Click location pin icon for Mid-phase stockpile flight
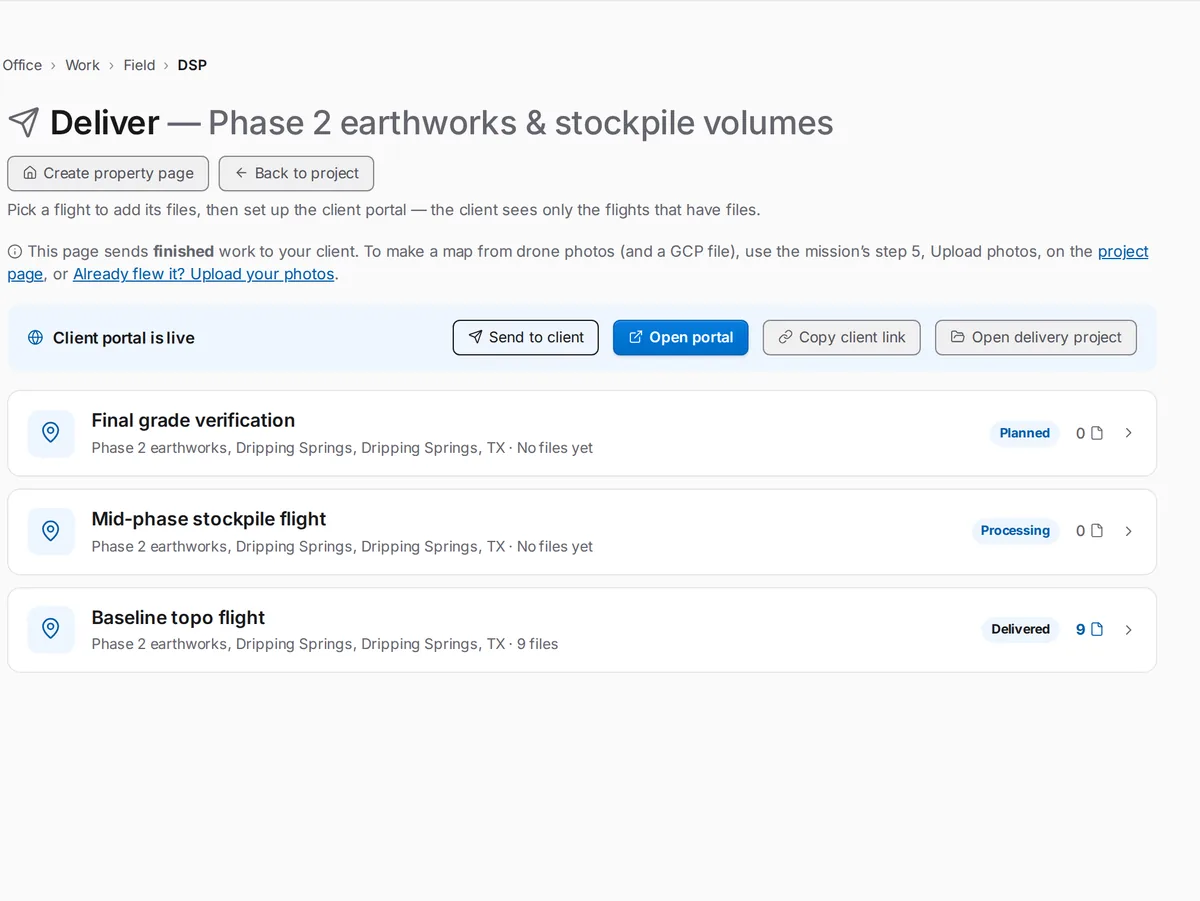 pyautogui.click(x=51, y=531)
